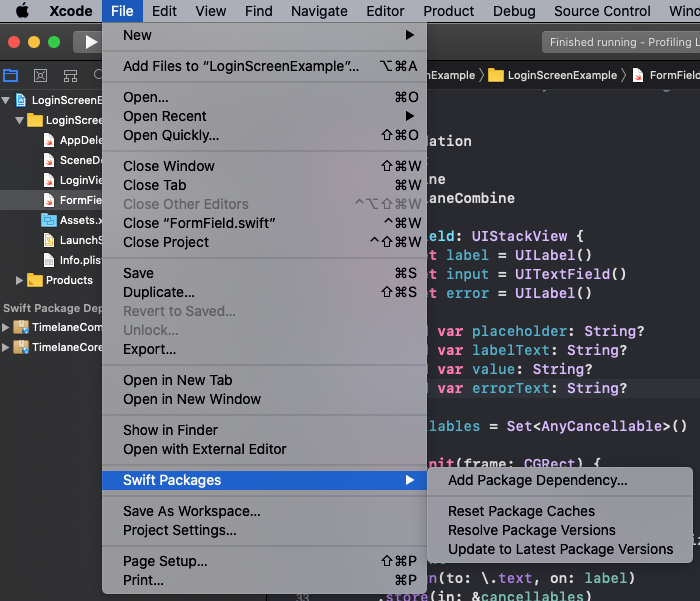The image size is (700, 601).
Task: Select the LaunchScreen storyboard file icon
Action: (49, 240)
